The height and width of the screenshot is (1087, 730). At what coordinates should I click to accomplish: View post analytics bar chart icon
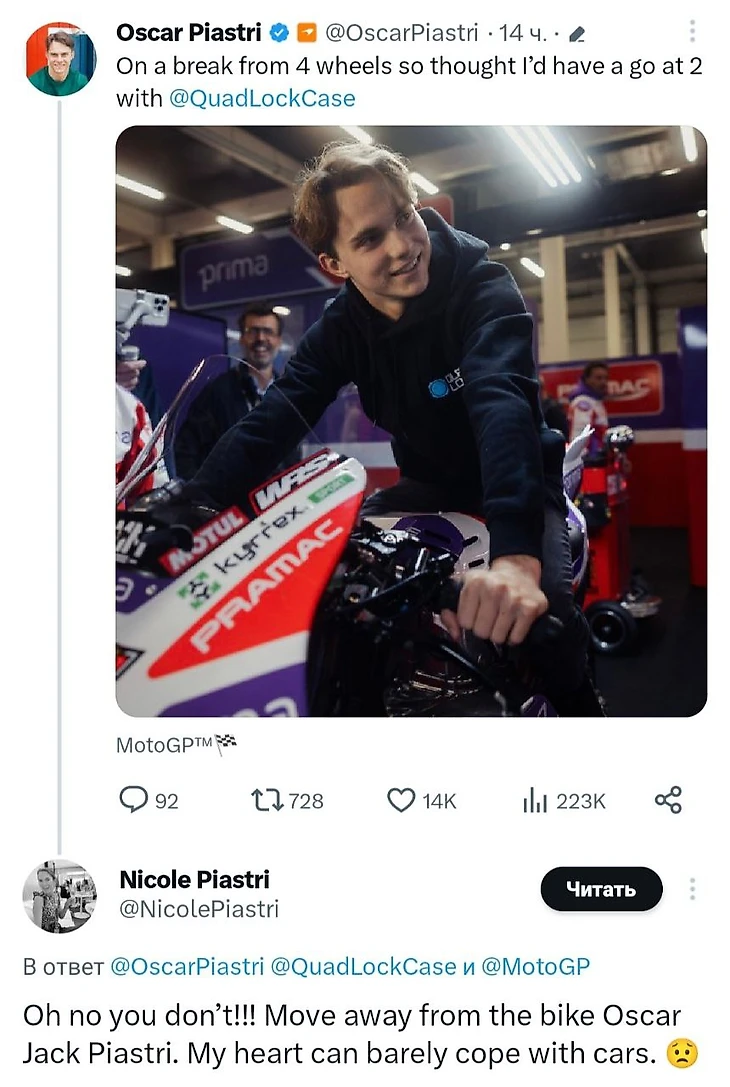(536, 799)
